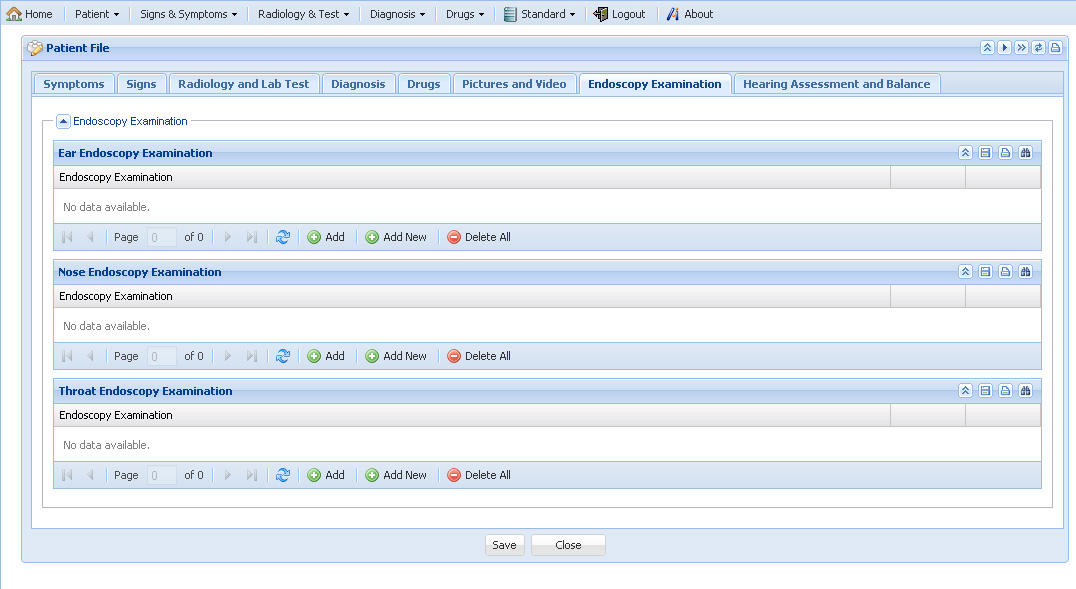
Task: Click save icon in Throat Endoscopy Examination header
Action: click(985, 391)
